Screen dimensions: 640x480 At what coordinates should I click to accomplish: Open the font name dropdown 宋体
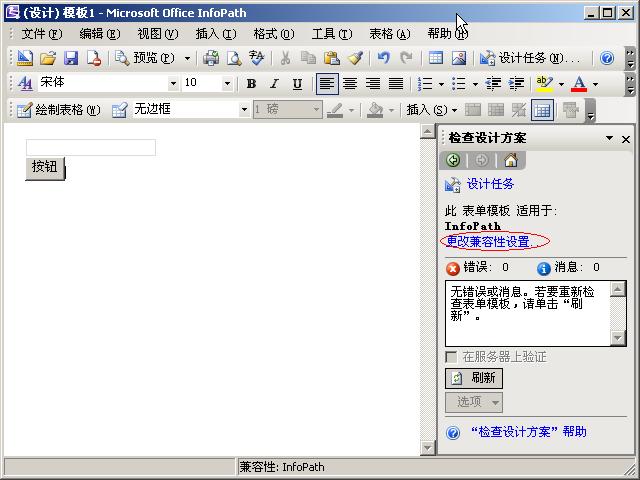pos(173,84)
